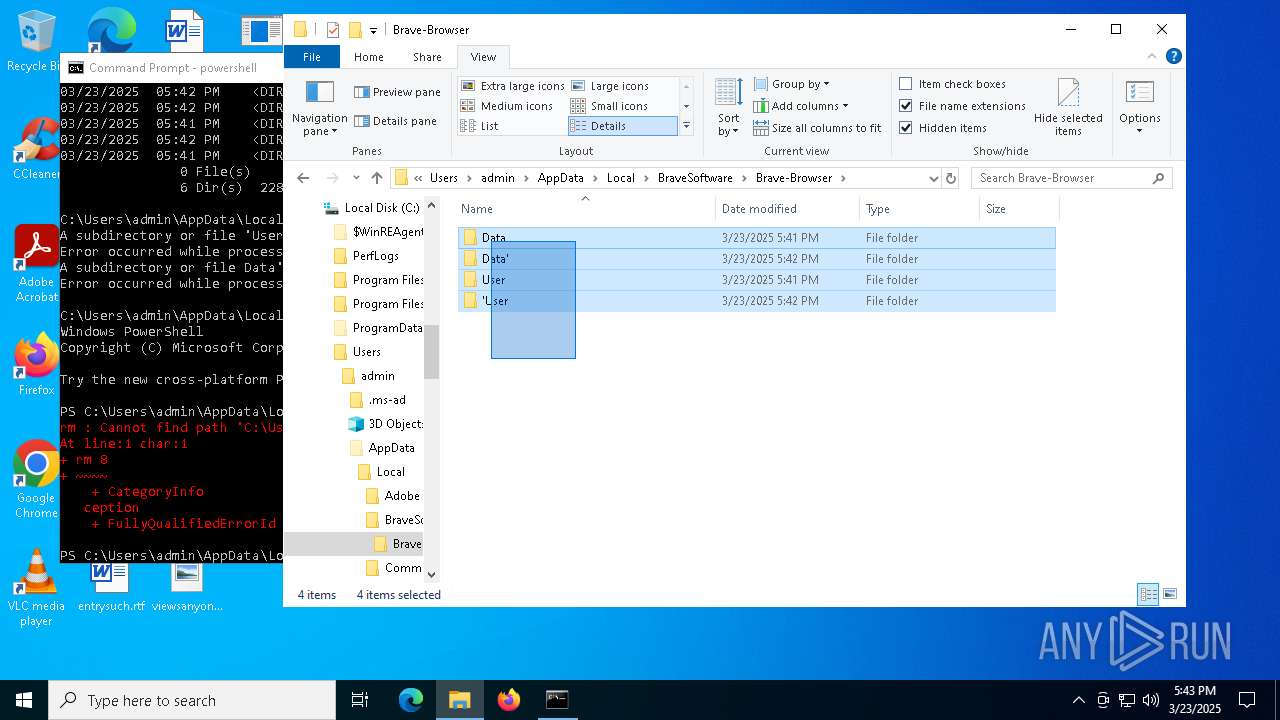
Task: Open Microsoft Edge from taskbar
Action: pyautogui.click(x=411, y=700)
